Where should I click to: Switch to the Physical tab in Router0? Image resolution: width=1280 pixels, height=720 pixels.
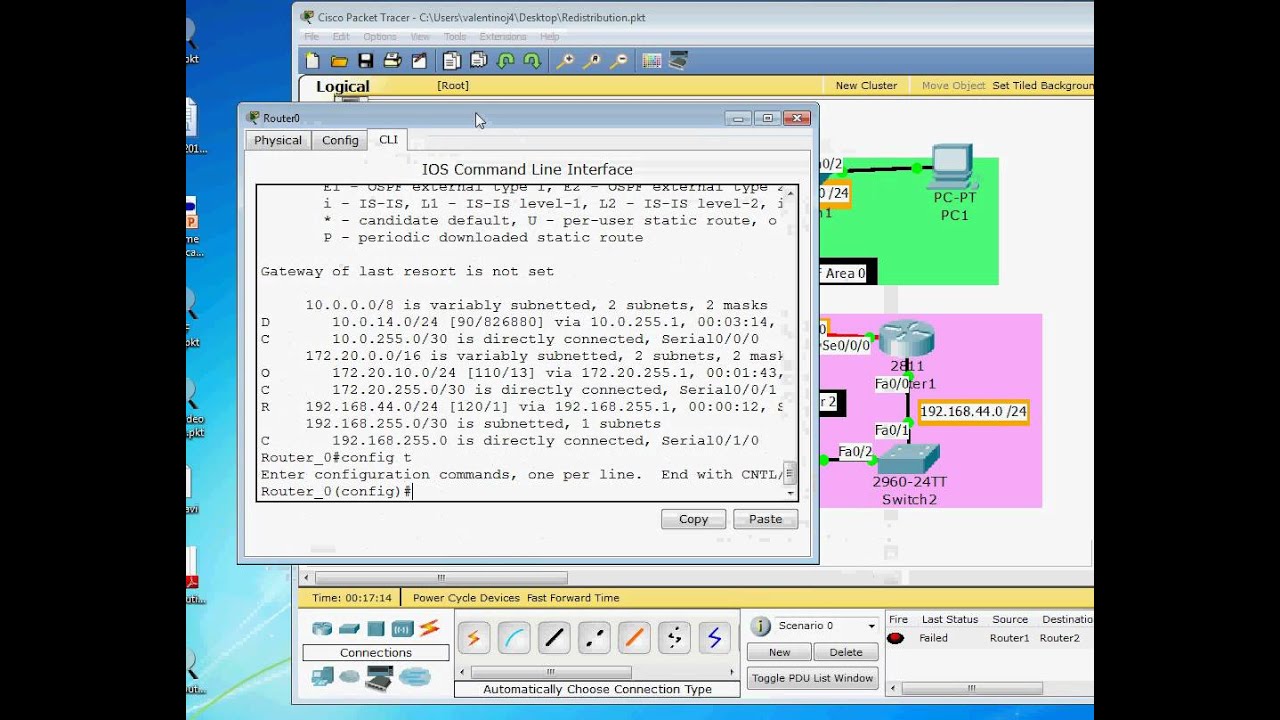pos(278,140)
